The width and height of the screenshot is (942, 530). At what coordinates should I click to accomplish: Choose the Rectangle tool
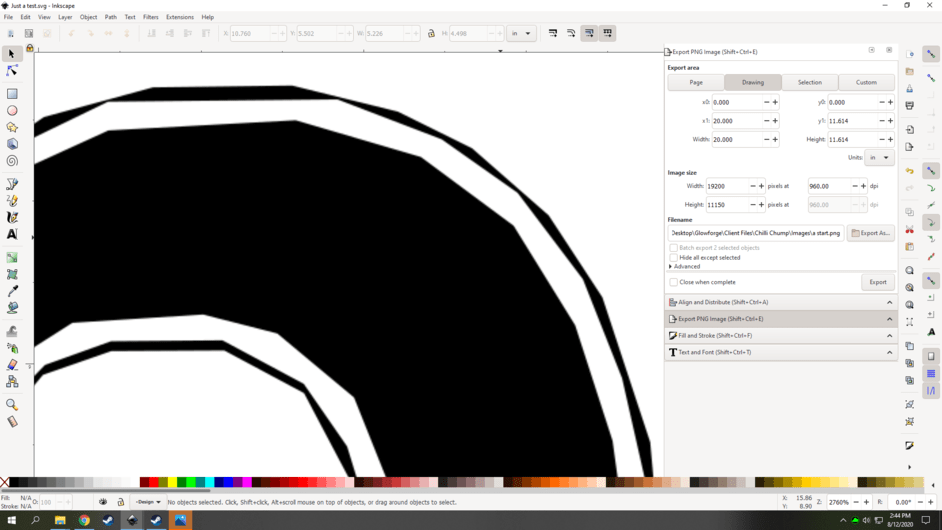[x=12, y=94]
